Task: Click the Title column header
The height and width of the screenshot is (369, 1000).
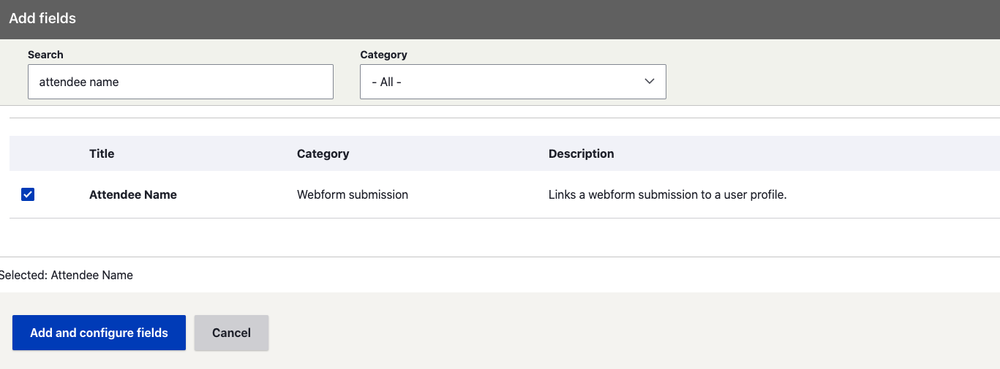Action: pyautogui.click(x=102, y=154)
